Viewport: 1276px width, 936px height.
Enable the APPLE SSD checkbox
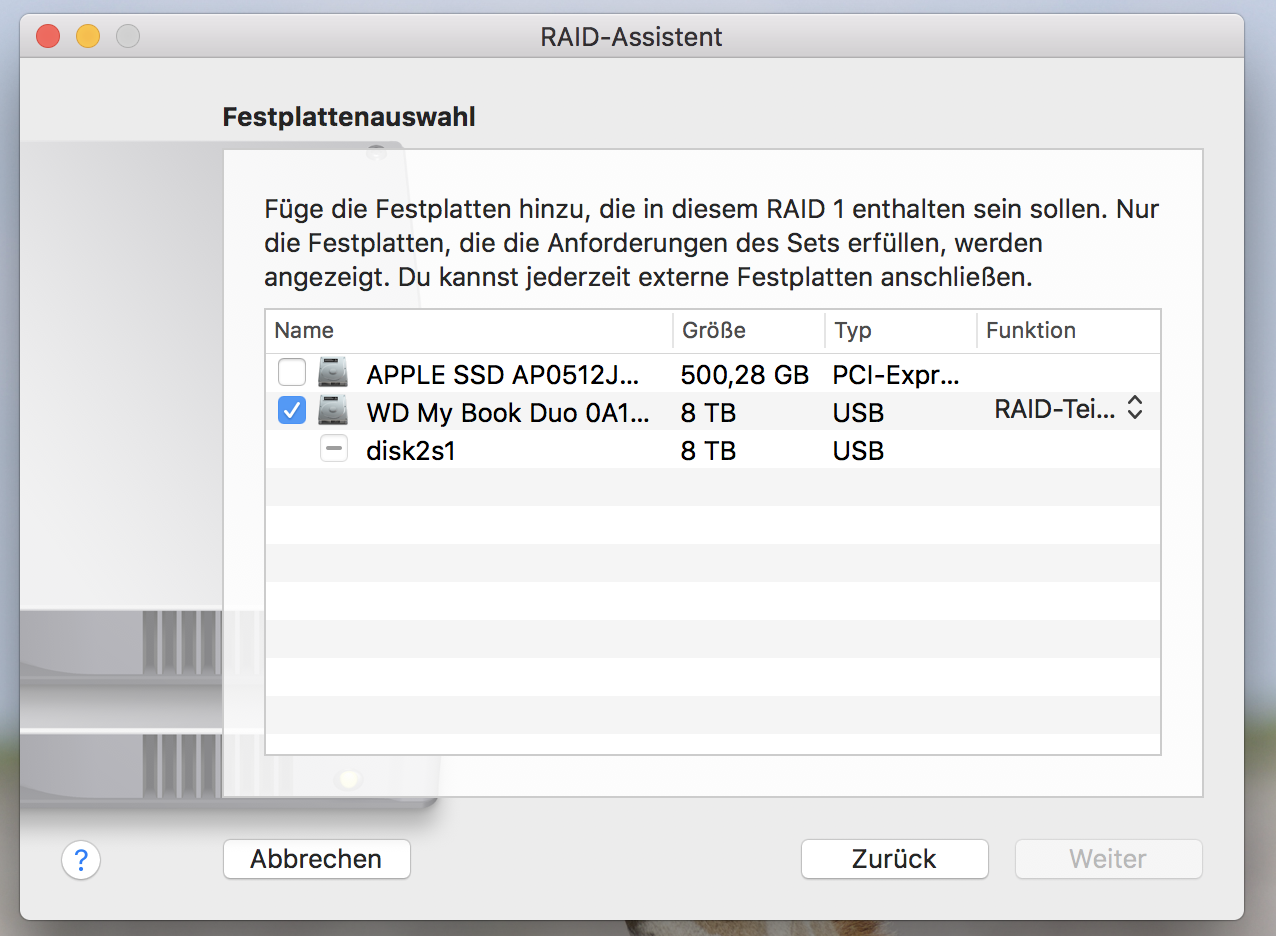click(x=292, y=374)
